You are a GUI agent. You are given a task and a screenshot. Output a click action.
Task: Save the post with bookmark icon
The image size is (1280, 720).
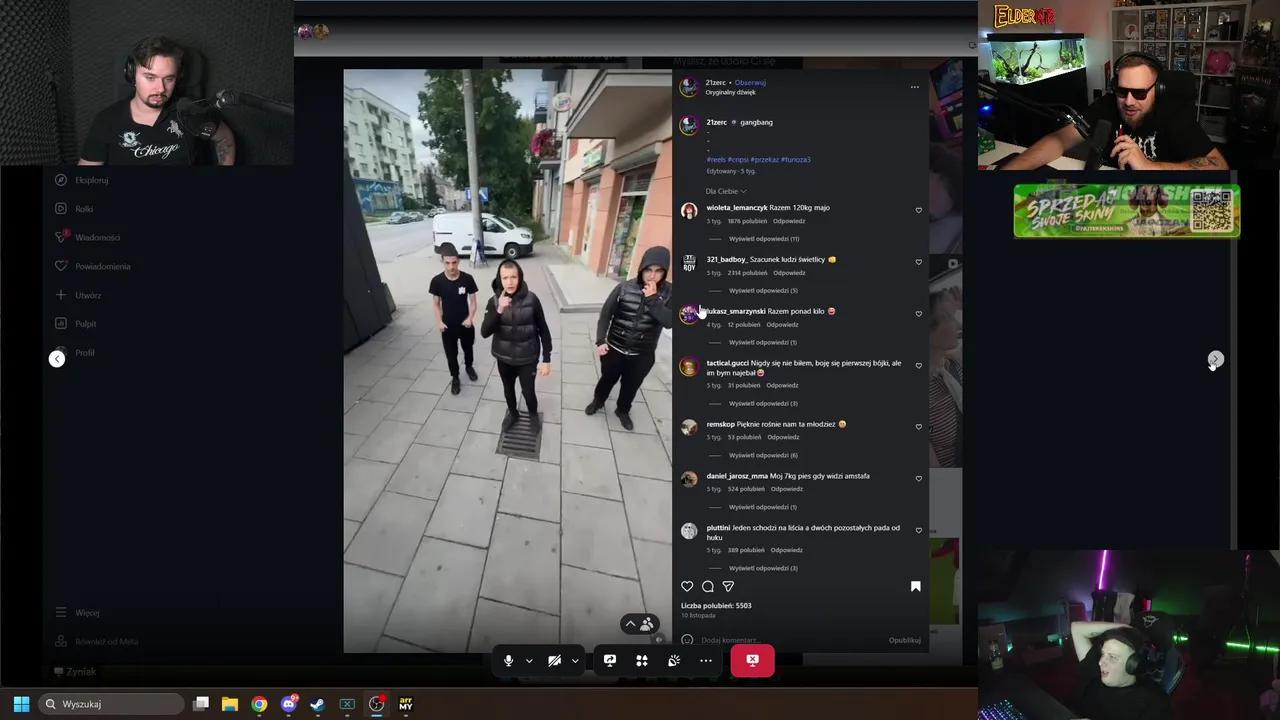(915, 586)
